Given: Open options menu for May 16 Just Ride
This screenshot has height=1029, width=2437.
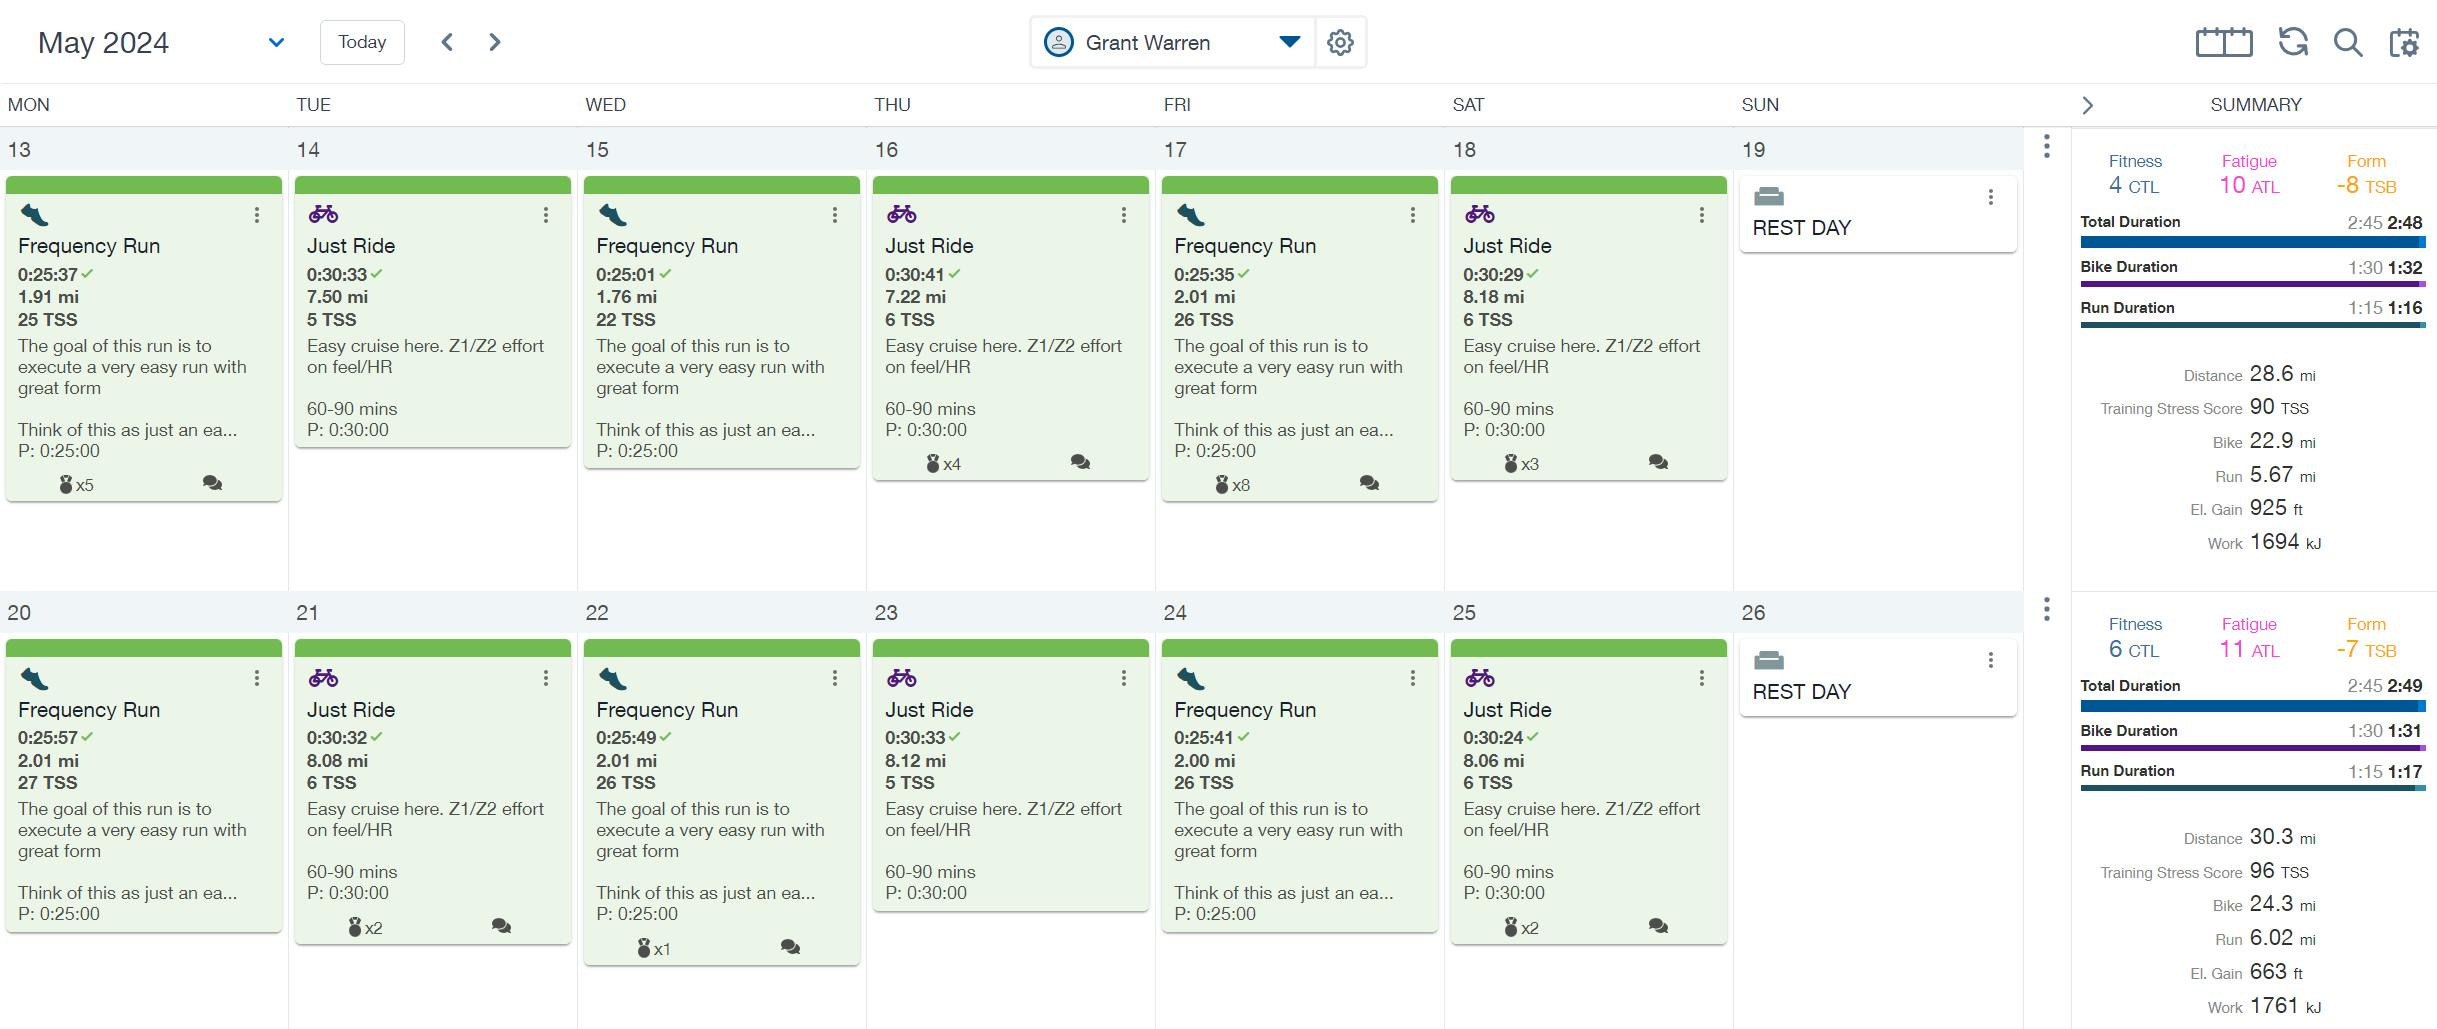Looking at the screenshot, I should 1124,215.
